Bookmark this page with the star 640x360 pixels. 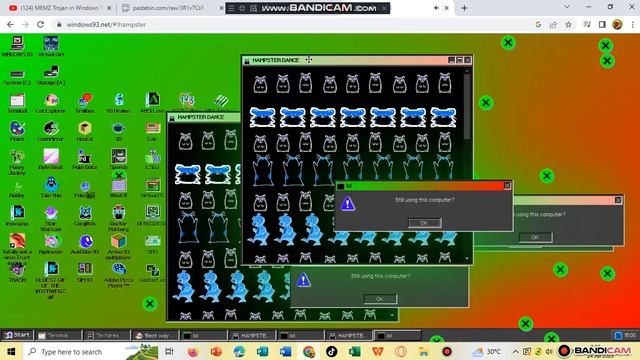(568, 24)
